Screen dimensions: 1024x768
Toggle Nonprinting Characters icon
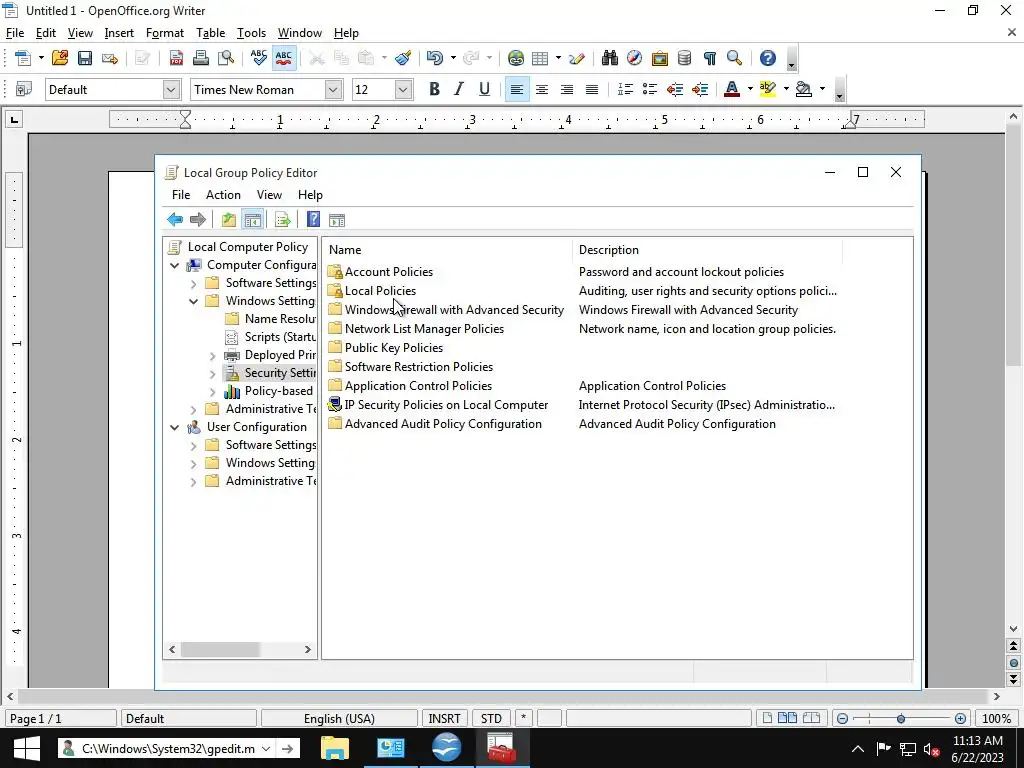click(709, 58)
